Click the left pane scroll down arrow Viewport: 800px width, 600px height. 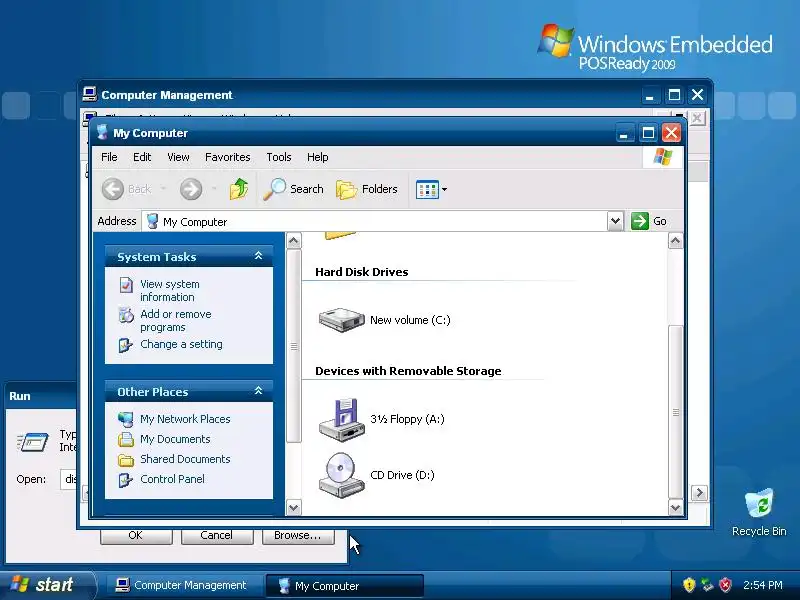(x=294, y=508)
